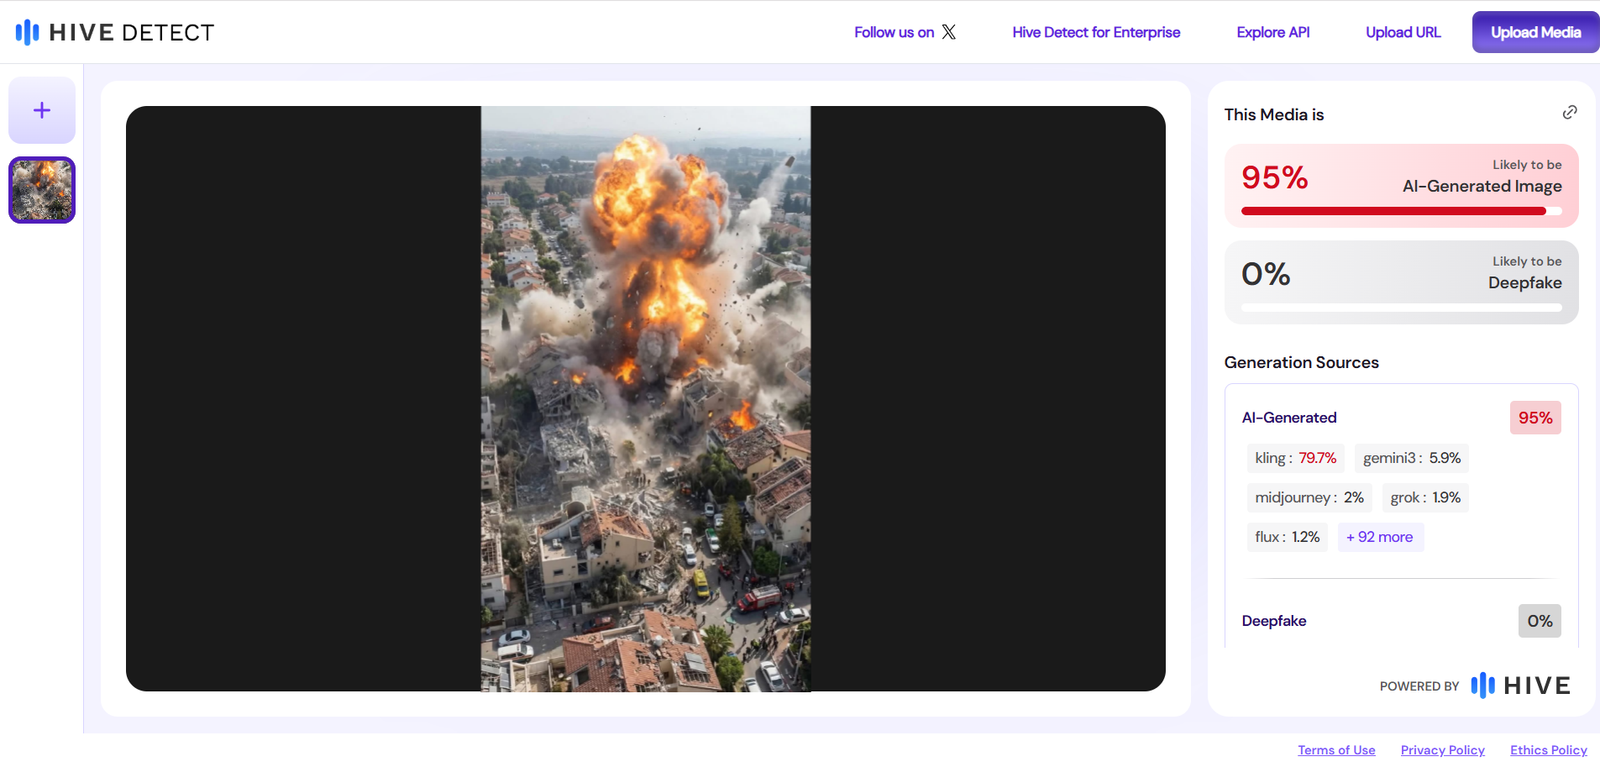The image size is (1600, 763).
Task: Click the Powered by Hive logo
Action: point(1520,685)
